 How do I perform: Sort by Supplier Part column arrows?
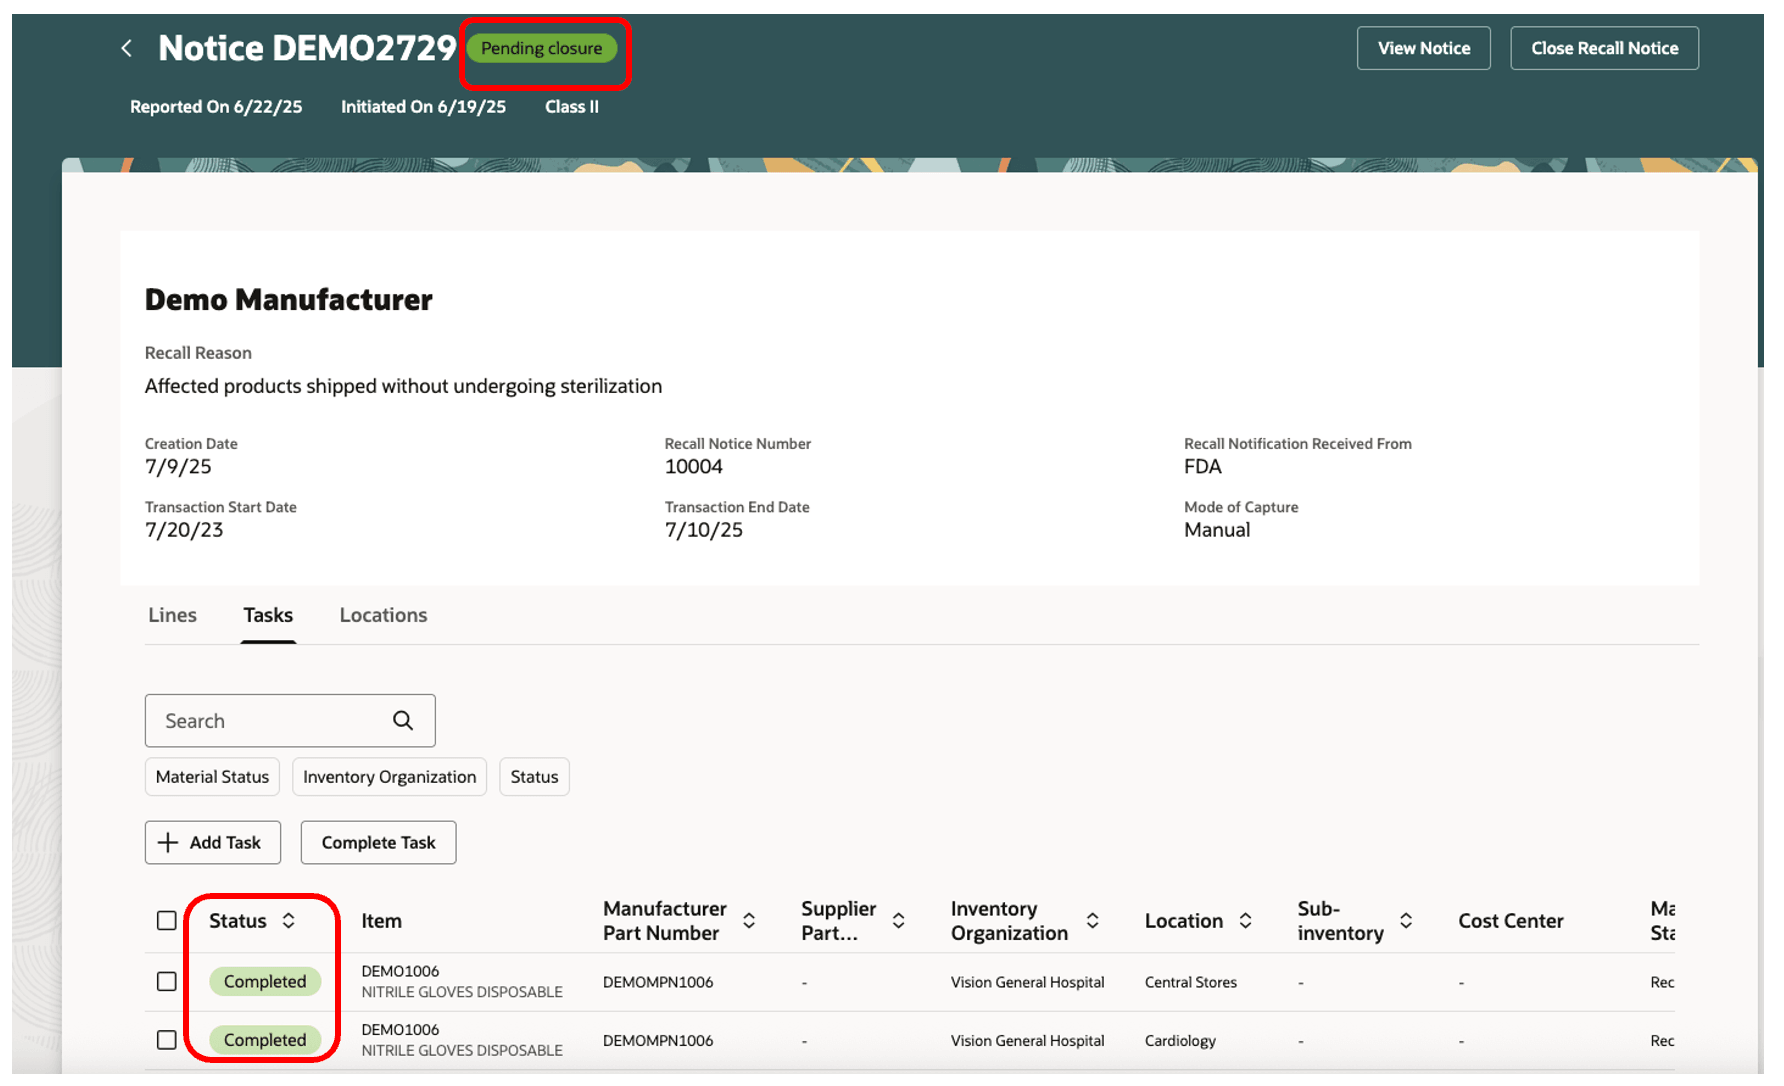pos(899,921)
